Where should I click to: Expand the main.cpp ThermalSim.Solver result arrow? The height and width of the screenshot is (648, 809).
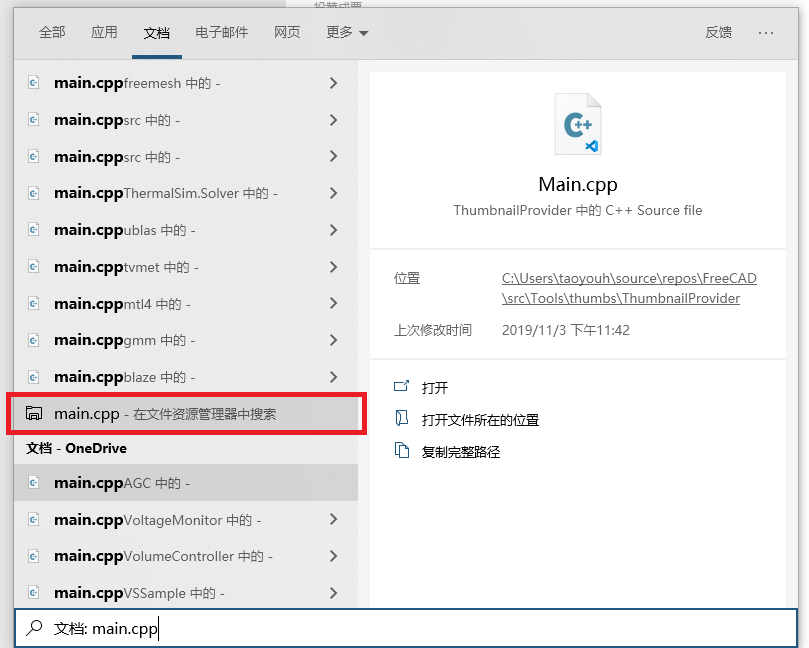(333, 193)
